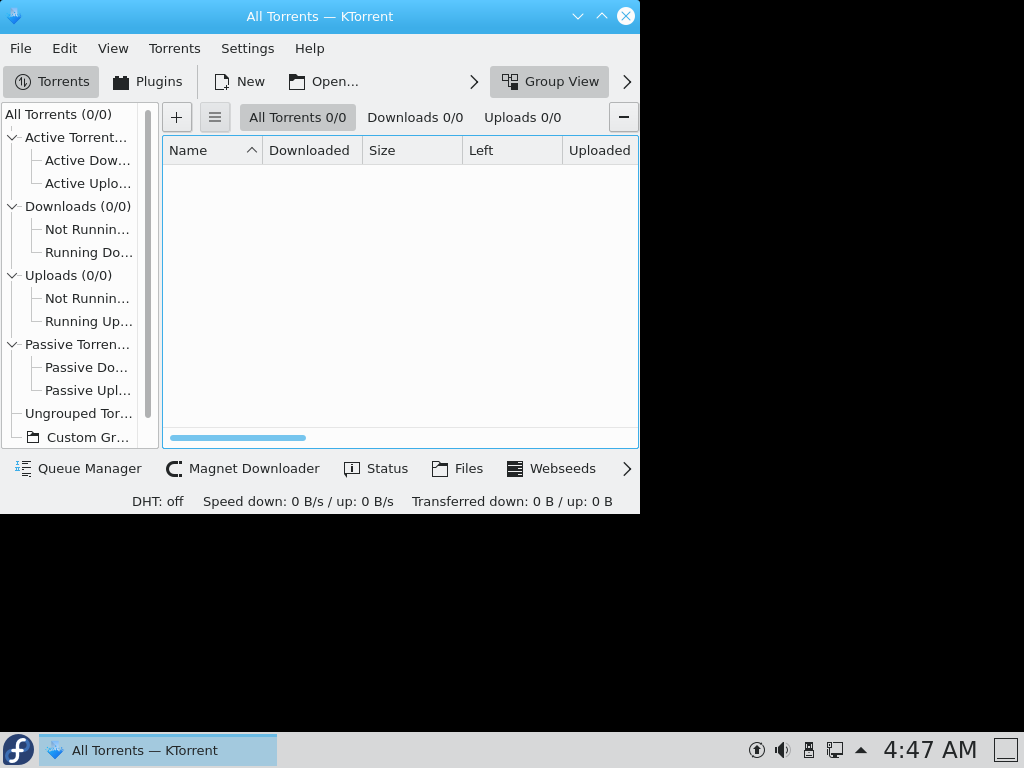The width and height of the screenshot is (1024, 768).
Task: Open the Magnet Downloader panel
Action: (243, 469)
